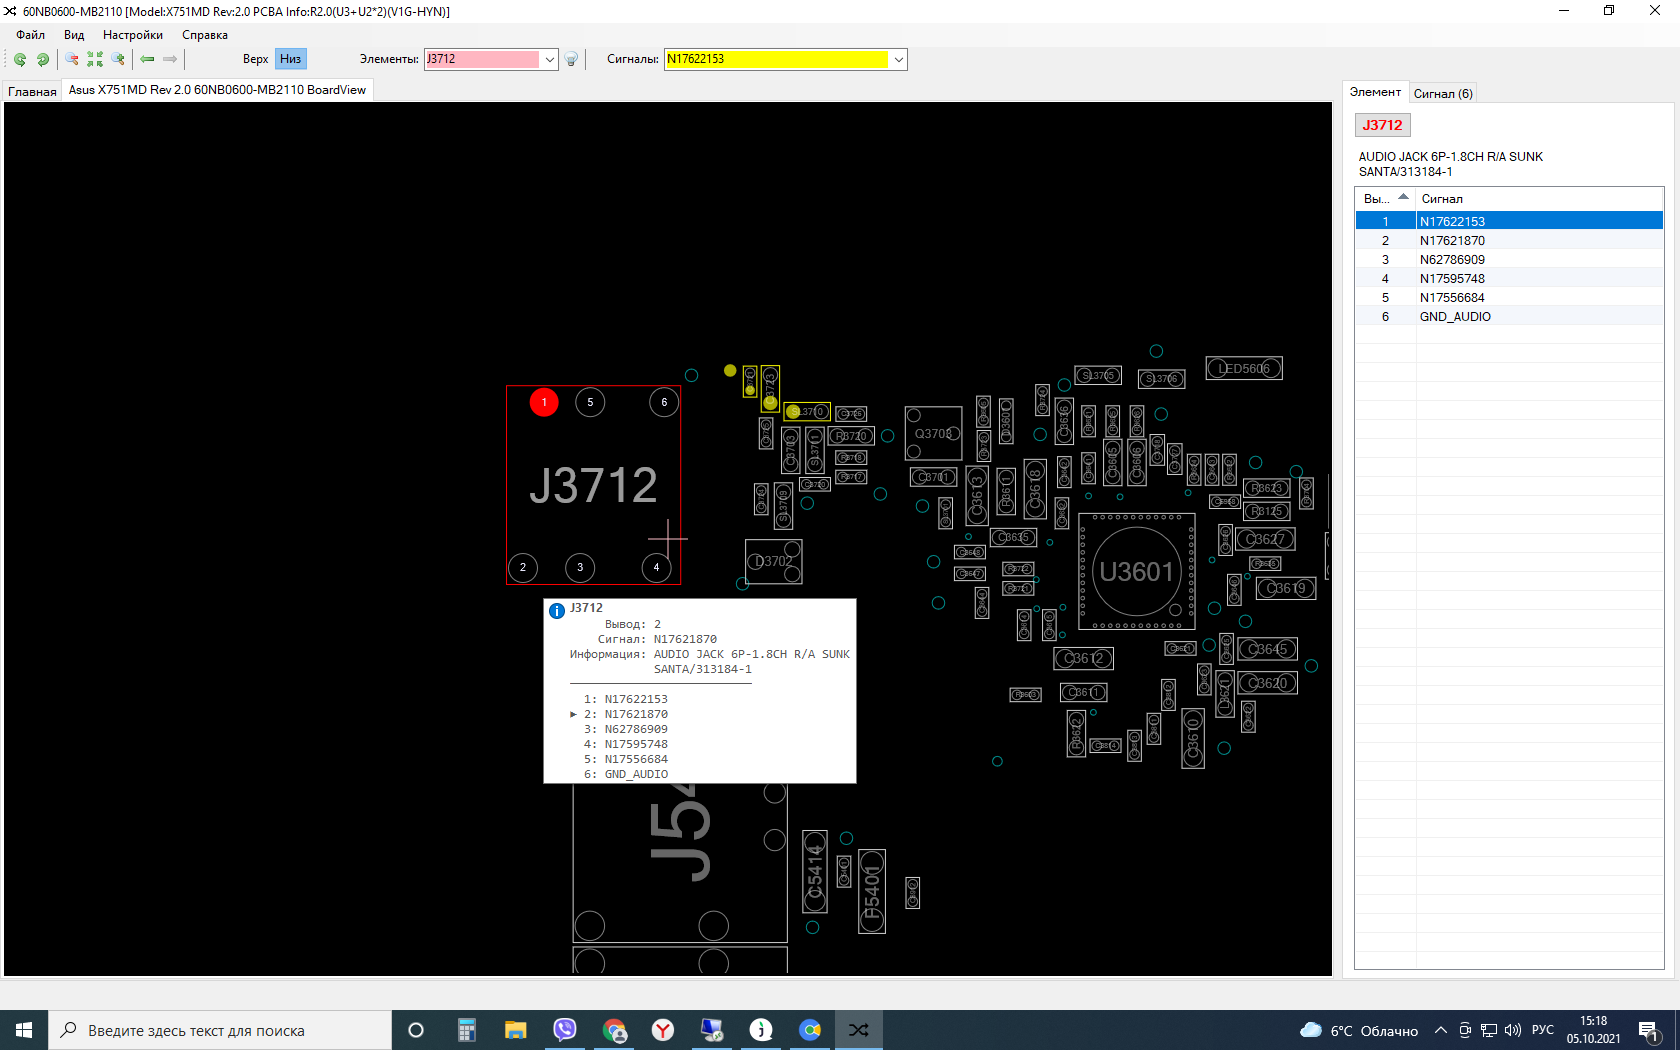Select the U3601 chip on board

pos(1137,572)
